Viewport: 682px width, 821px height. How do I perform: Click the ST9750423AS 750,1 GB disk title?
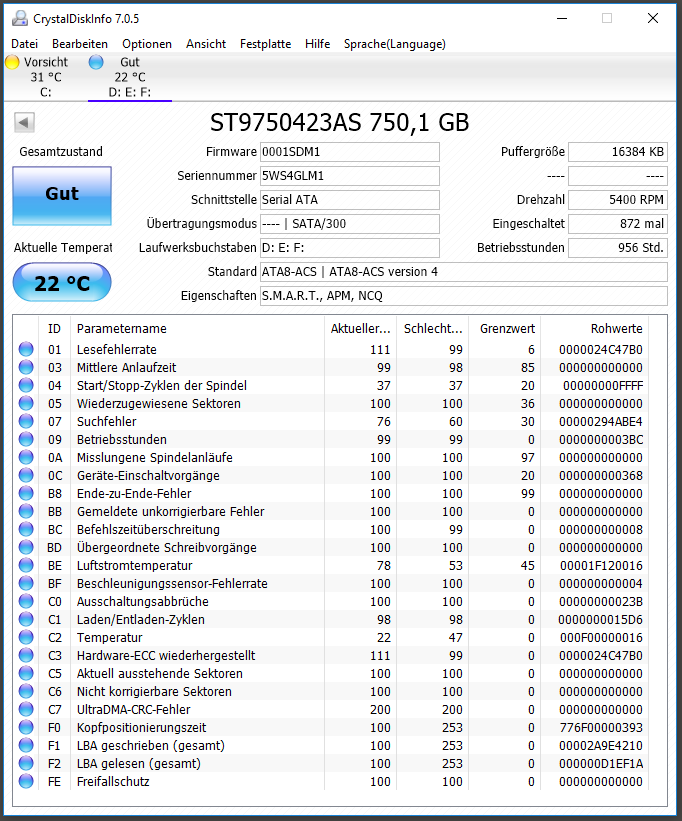(339, 123)
